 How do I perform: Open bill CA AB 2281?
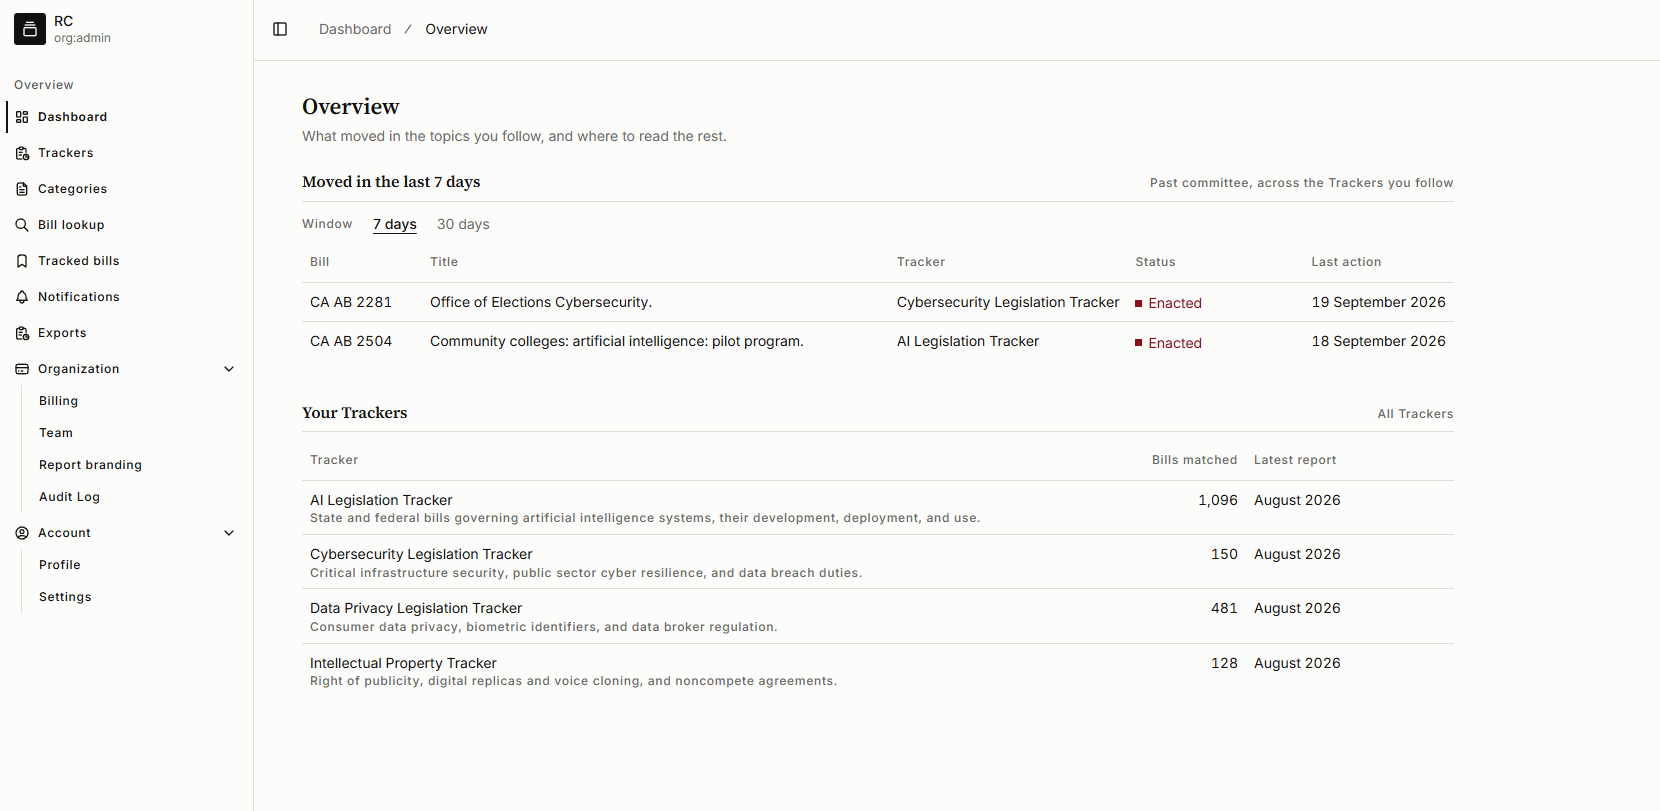351,302
